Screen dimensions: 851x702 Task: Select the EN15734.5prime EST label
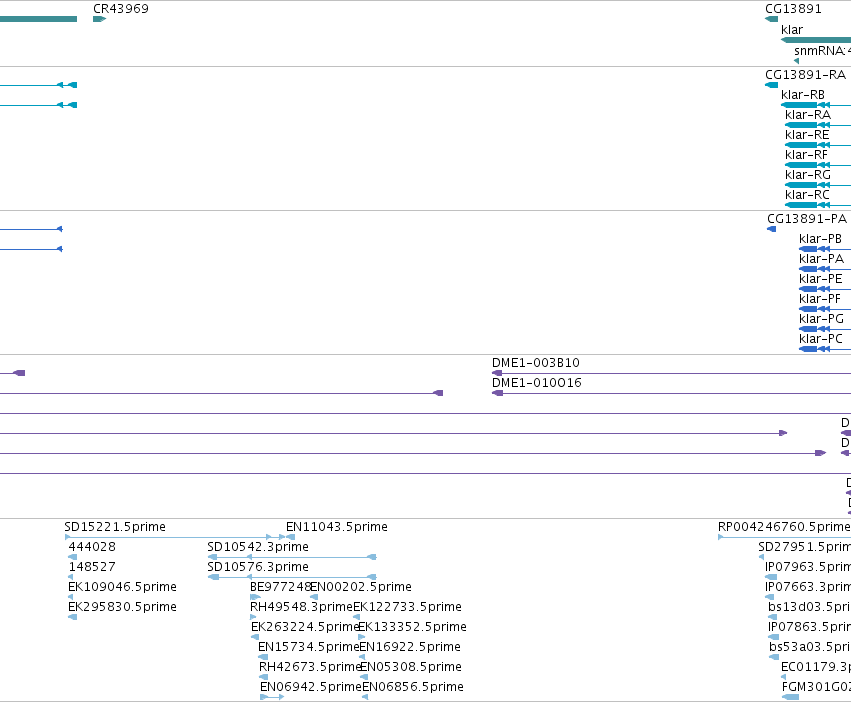pos(309,647)
